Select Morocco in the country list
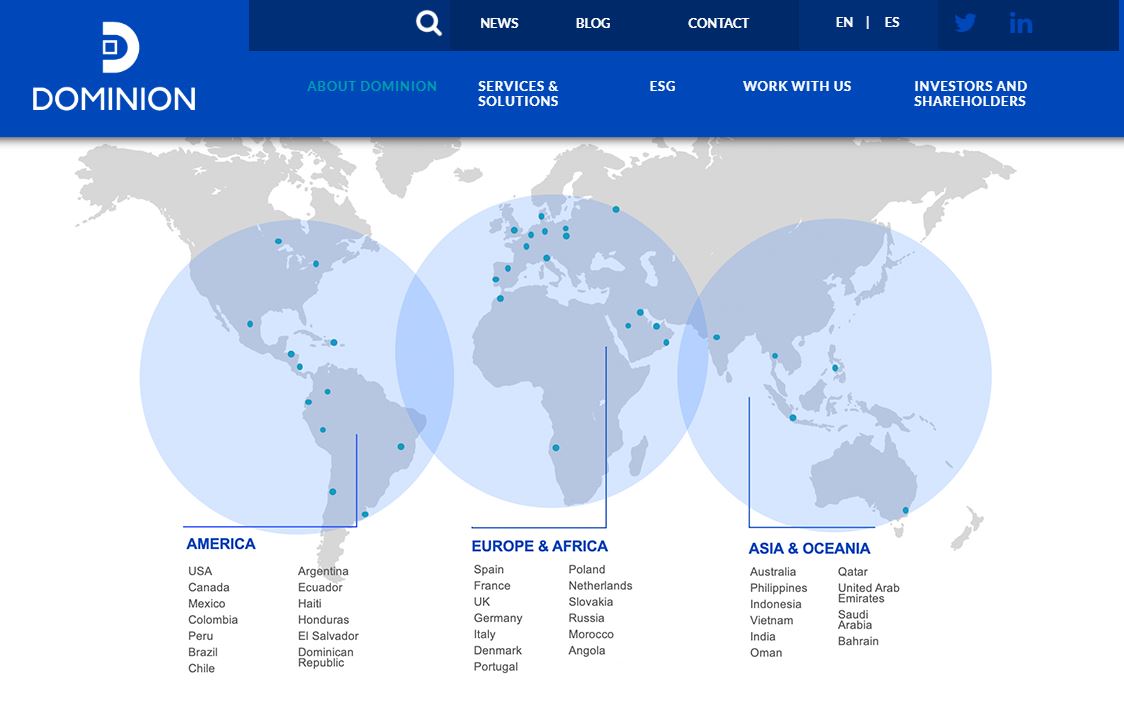1124x702 pixels. click(591, 635)
